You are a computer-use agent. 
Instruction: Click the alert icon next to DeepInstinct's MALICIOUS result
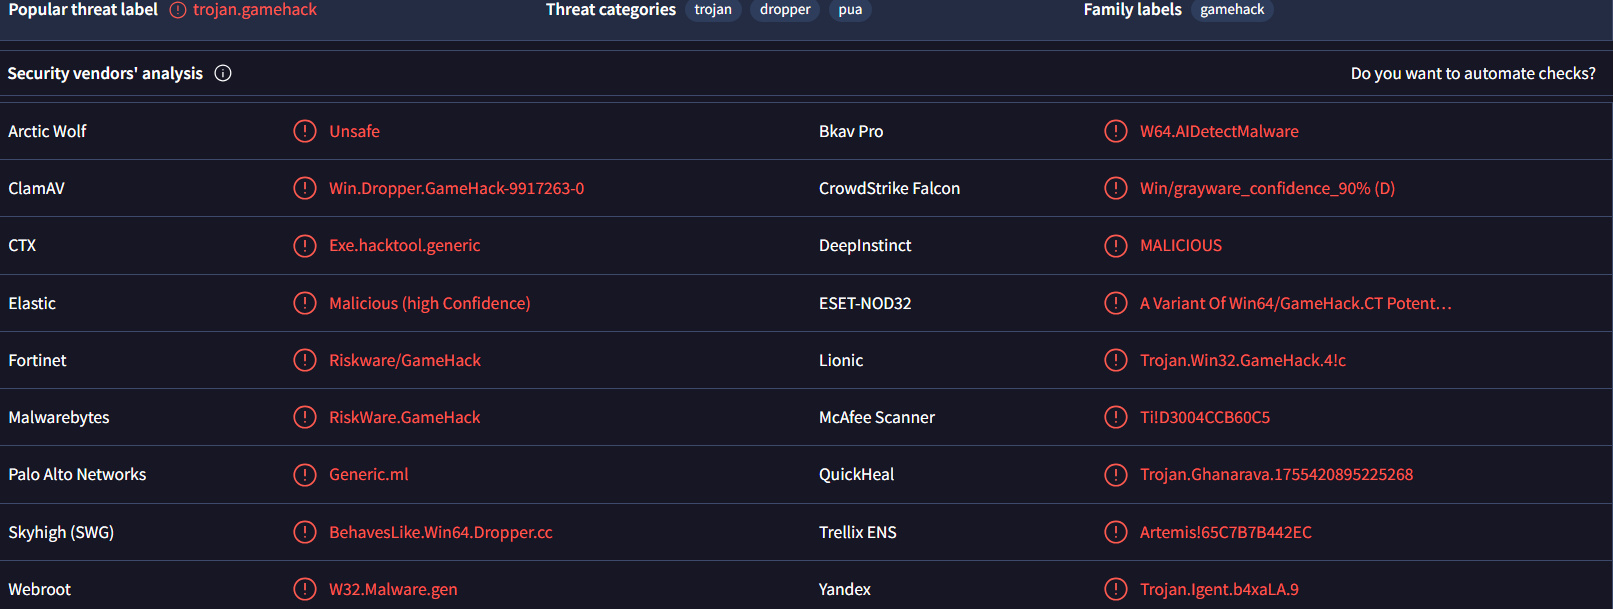point(1115,245)
